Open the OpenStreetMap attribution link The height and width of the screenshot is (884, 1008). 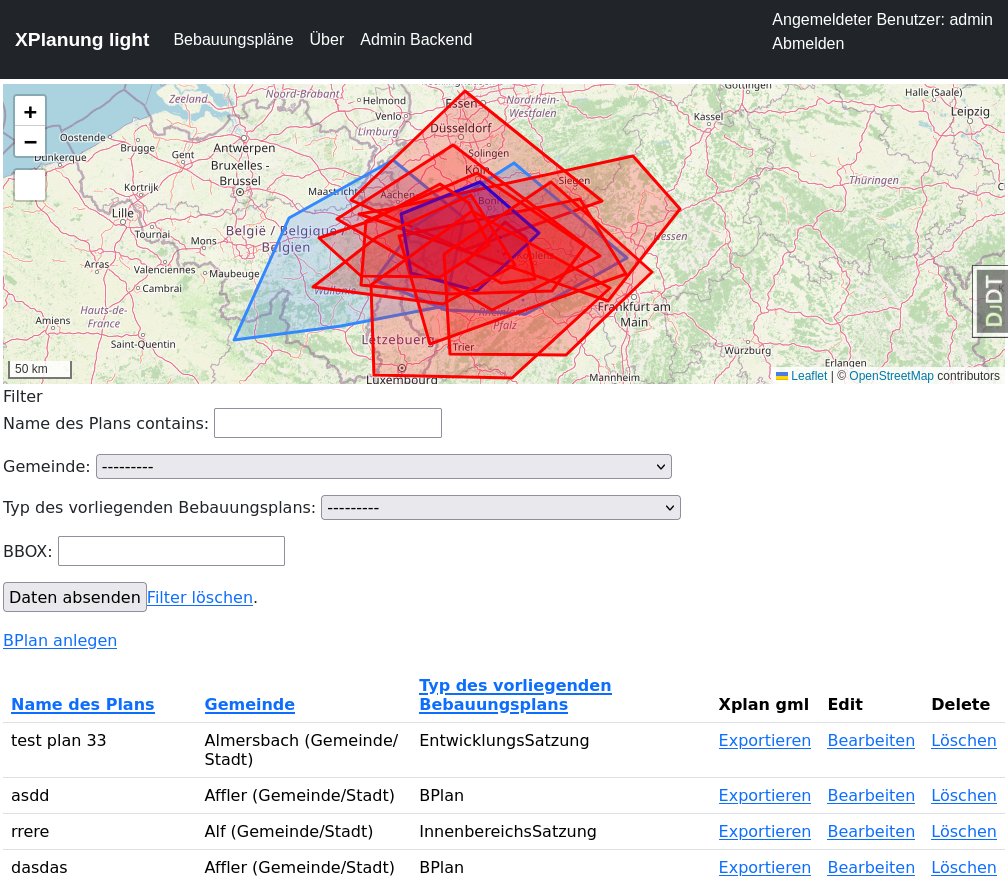pos(891,376)
